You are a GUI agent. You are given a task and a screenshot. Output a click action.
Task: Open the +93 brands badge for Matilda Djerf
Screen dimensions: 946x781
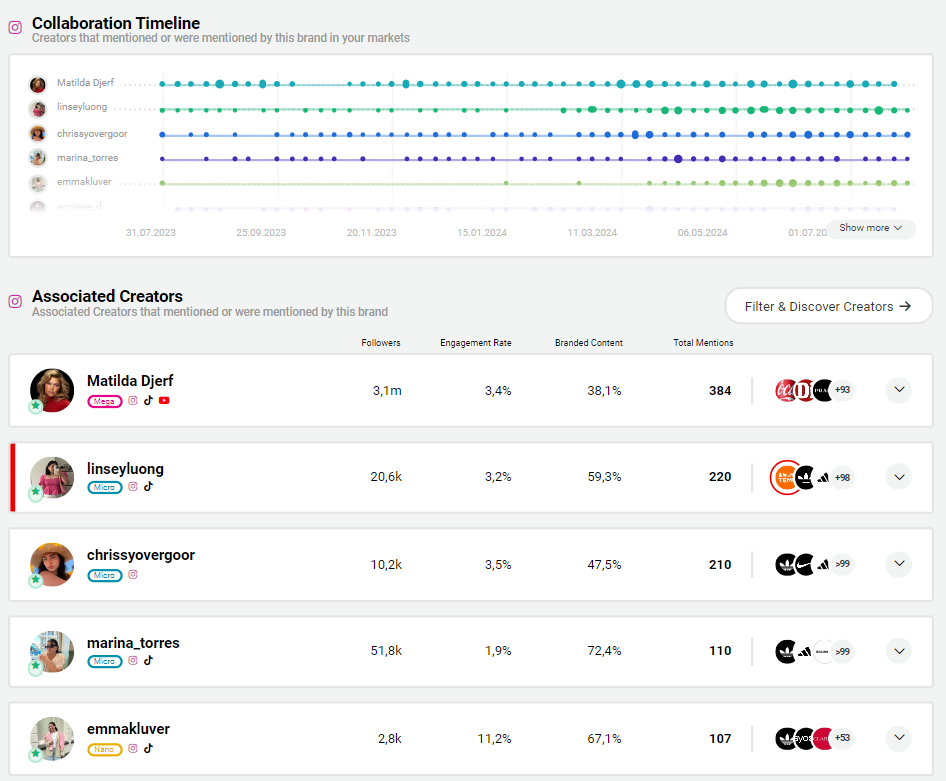tap(843, 390)
